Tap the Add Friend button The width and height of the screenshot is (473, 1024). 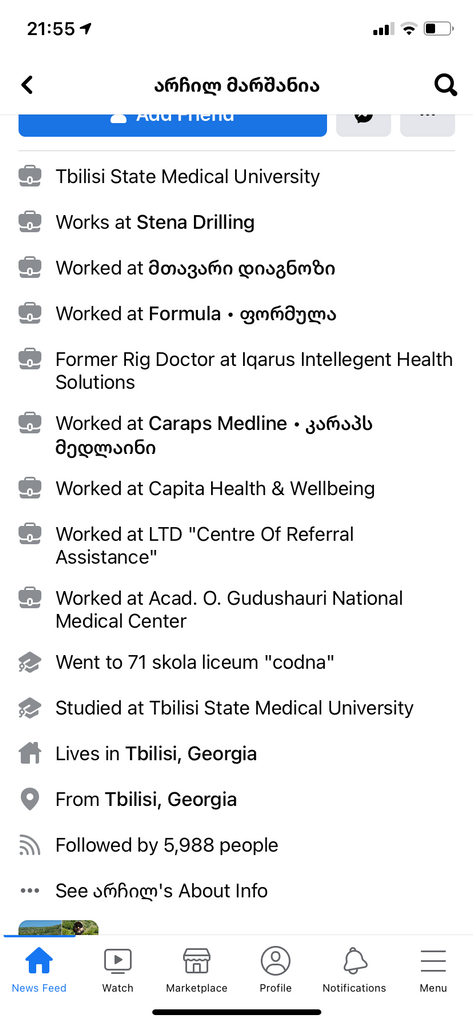click(x=172, y=124)
